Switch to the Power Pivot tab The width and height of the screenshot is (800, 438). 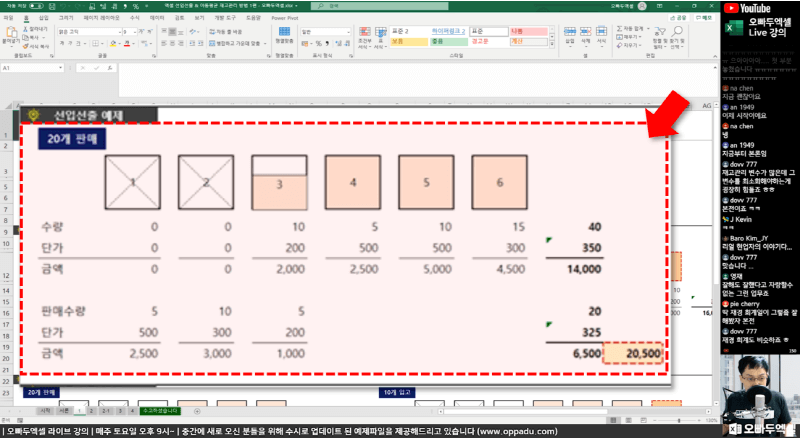click(285, 18)
